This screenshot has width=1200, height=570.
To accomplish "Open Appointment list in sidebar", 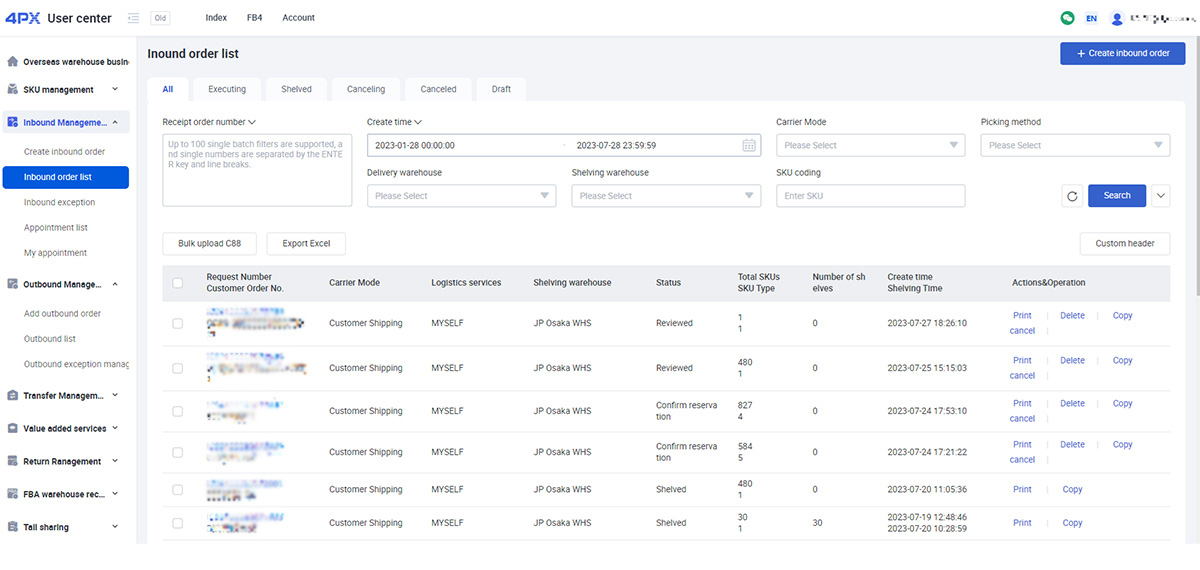I will click(56, 228).
